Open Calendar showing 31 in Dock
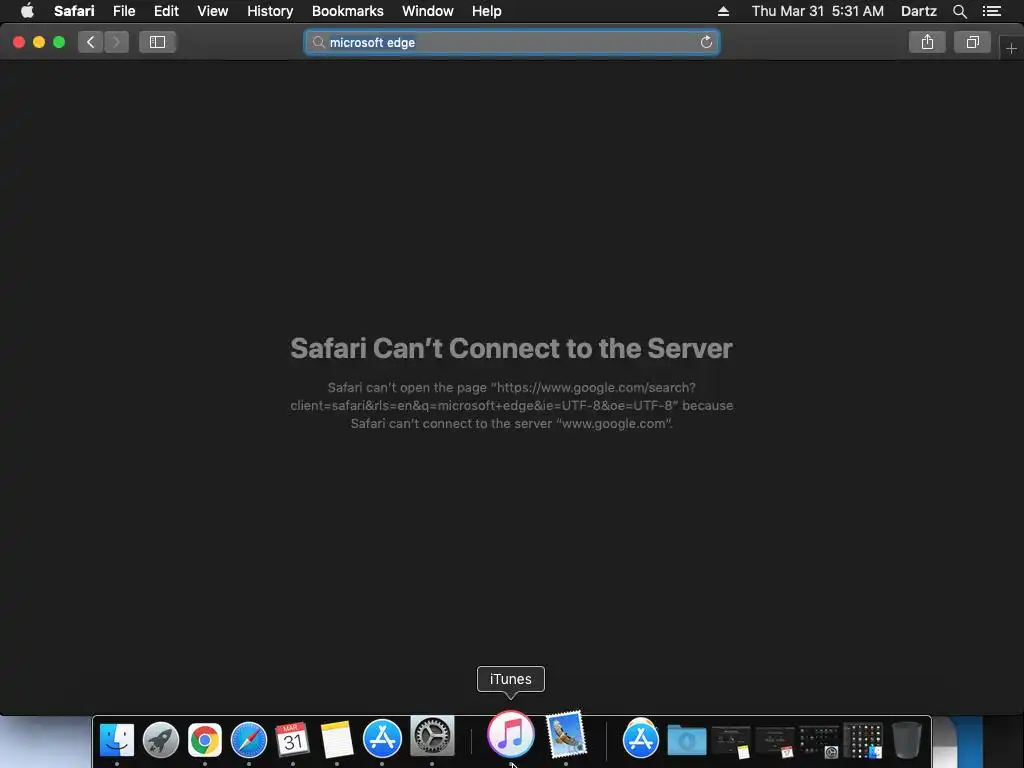The height and width of the screenshot is (768, 1024). (293, 740)
